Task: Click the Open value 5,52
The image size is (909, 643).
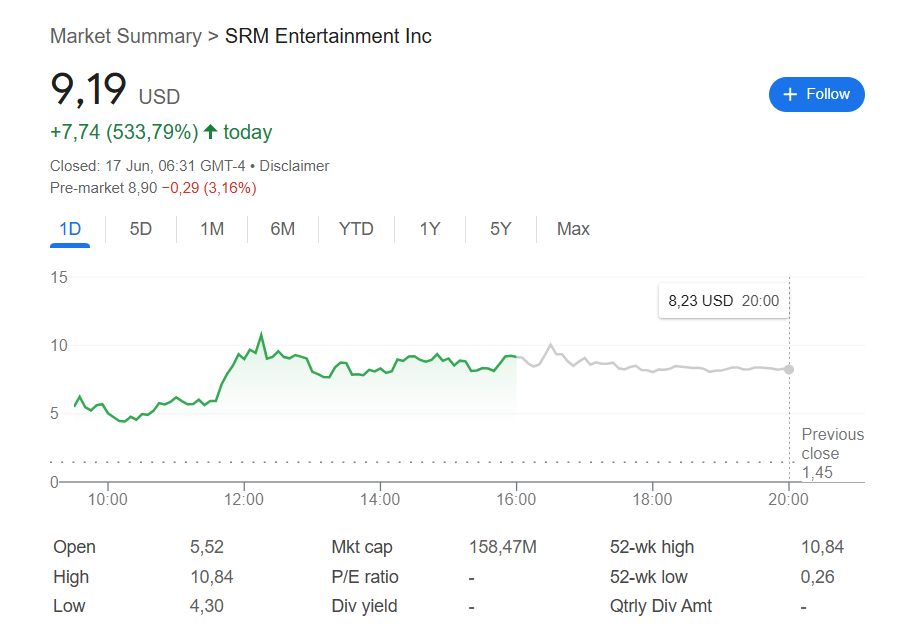Action: [206, 547]
